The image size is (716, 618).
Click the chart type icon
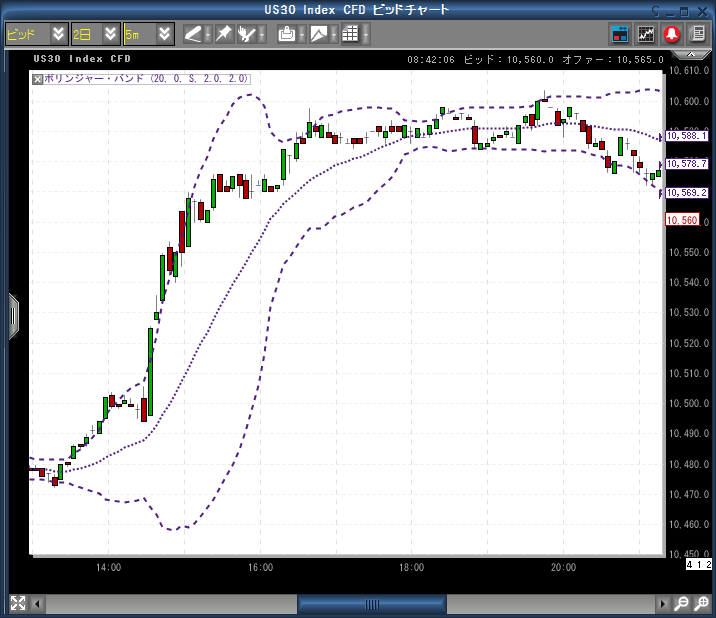(x=318, y=33)
